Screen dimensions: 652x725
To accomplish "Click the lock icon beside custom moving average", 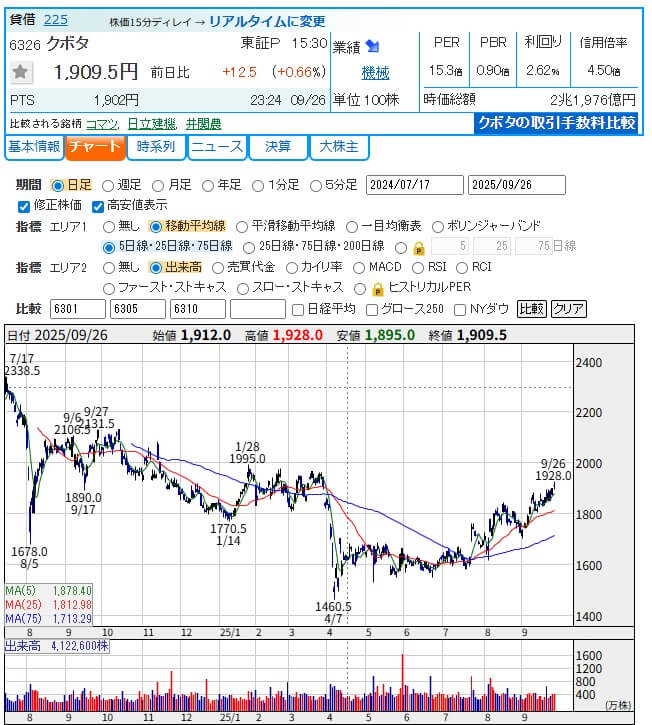I will coord(419,247).
